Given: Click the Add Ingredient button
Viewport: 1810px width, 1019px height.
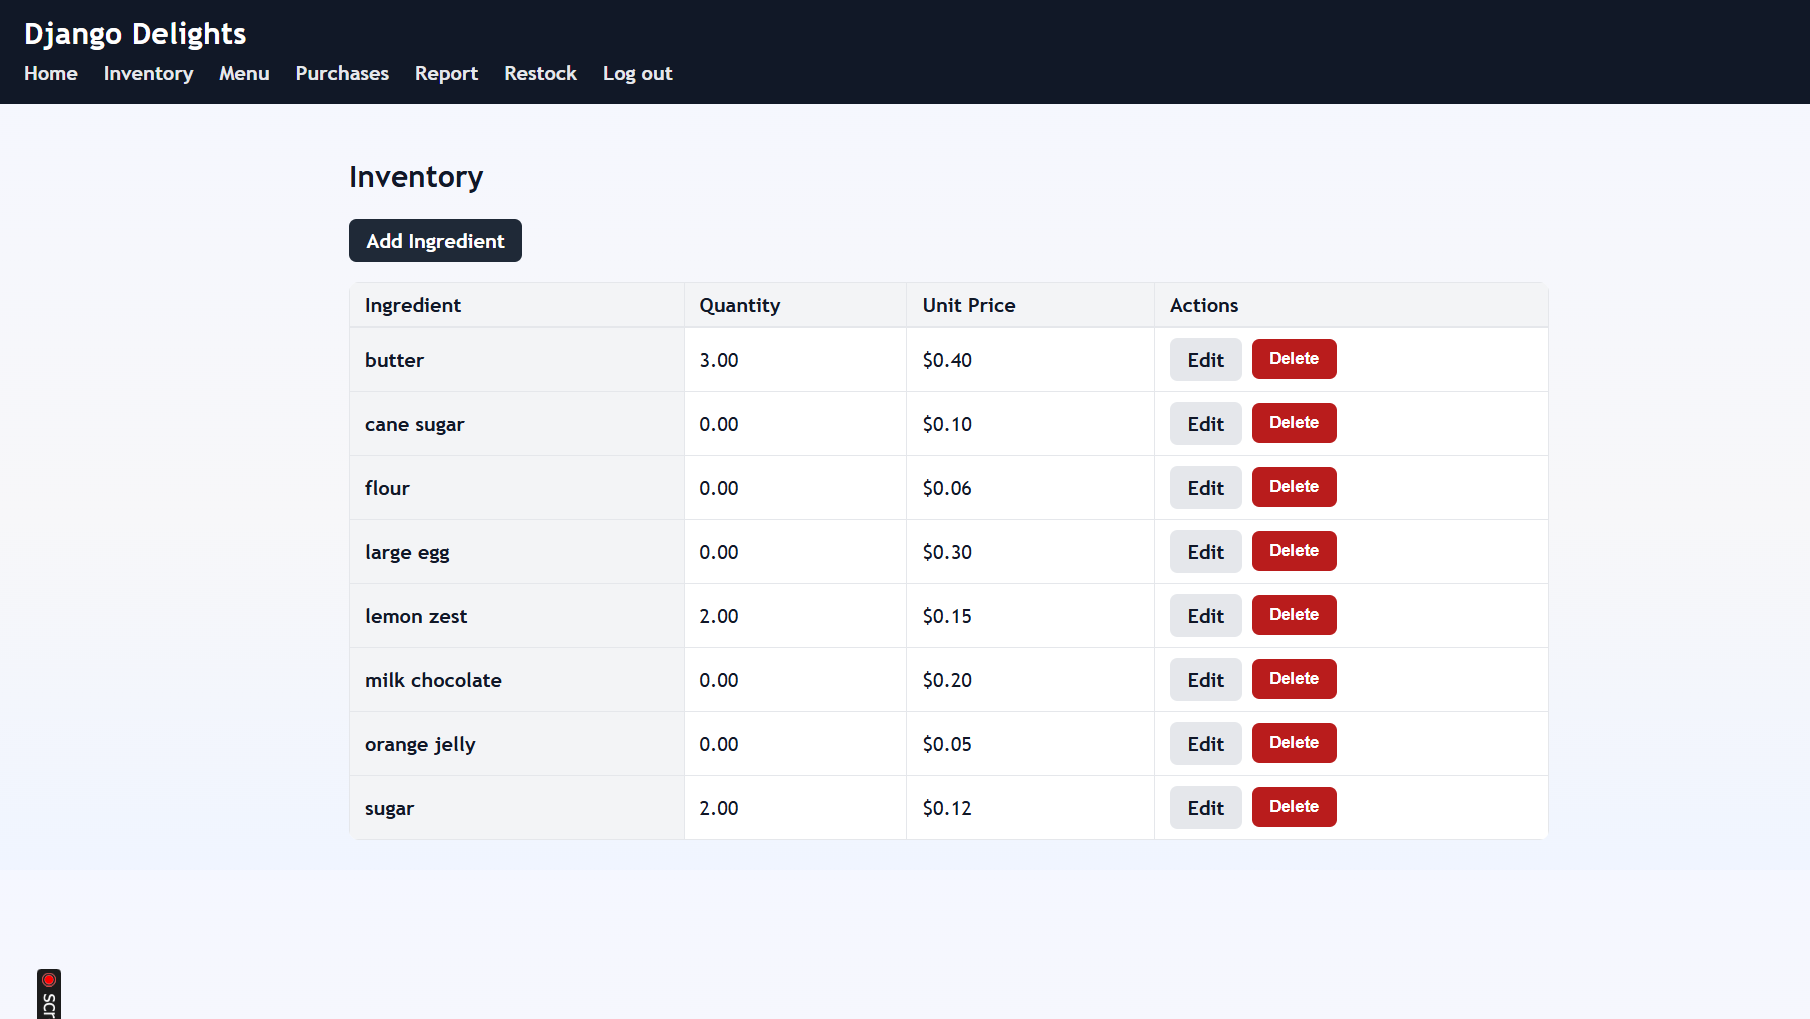Looking at the screenshot, I should pyautogui.click(x=435, y=241).
